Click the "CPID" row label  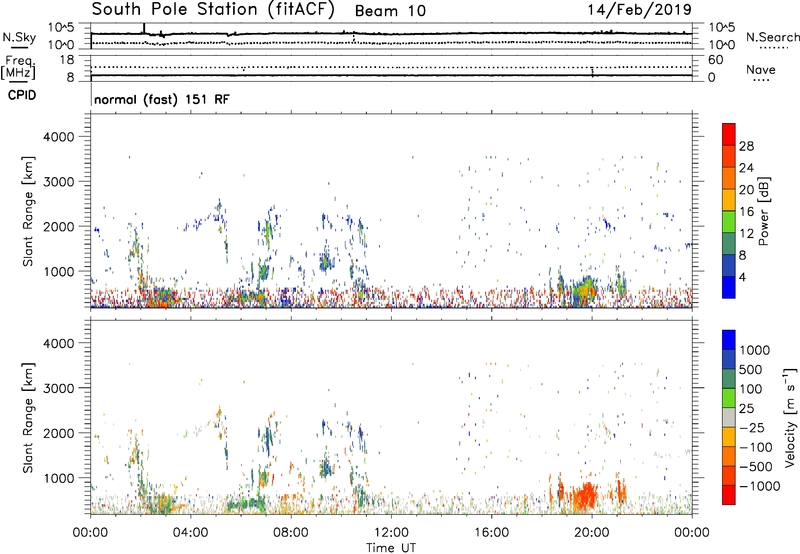21,95
